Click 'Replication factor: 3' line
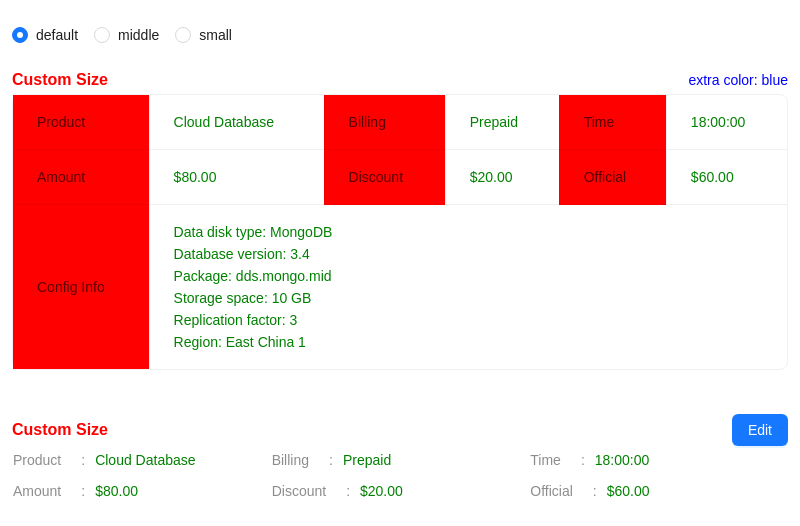This screenshot has width=800, height=526. [235, 320]
